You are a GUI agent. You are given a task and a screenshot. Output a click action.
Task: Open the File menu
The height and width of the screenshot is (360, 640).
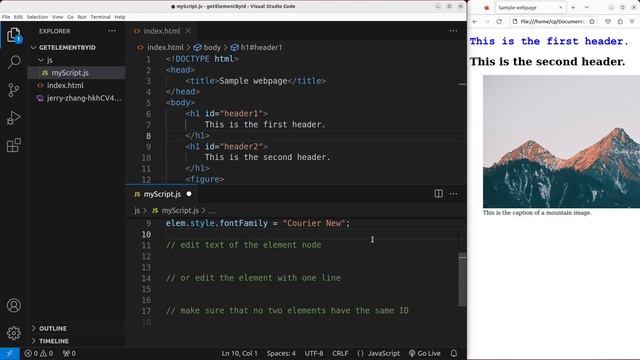6,17
